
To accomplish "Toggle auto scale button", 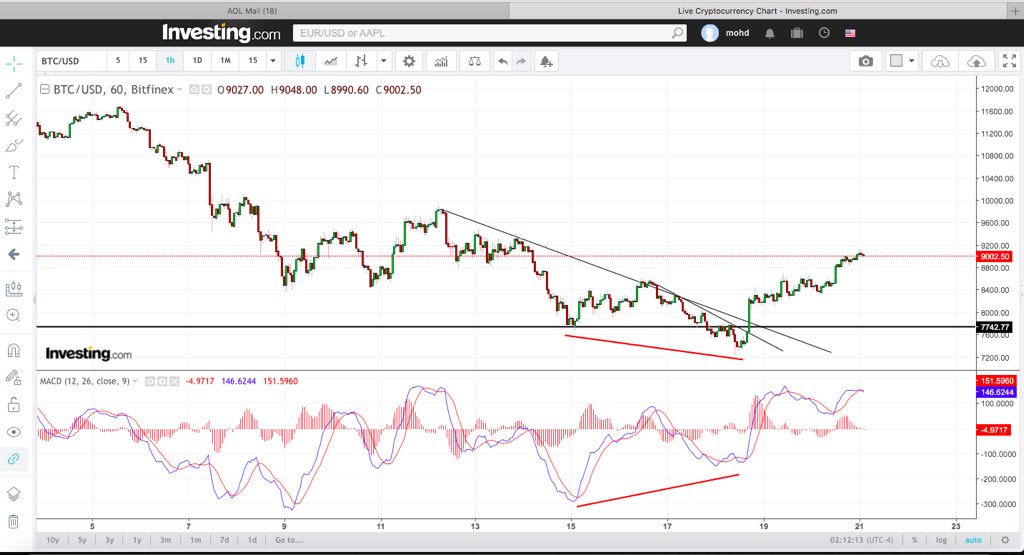I will coord(973,540).
